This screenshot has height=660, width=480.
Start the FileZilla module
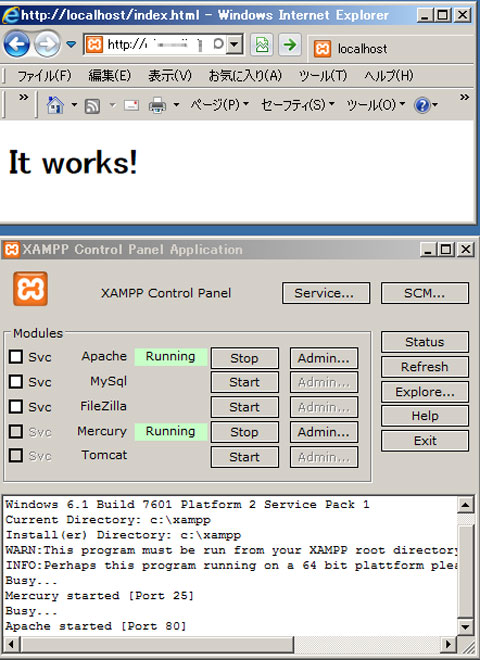click(245, 407)
